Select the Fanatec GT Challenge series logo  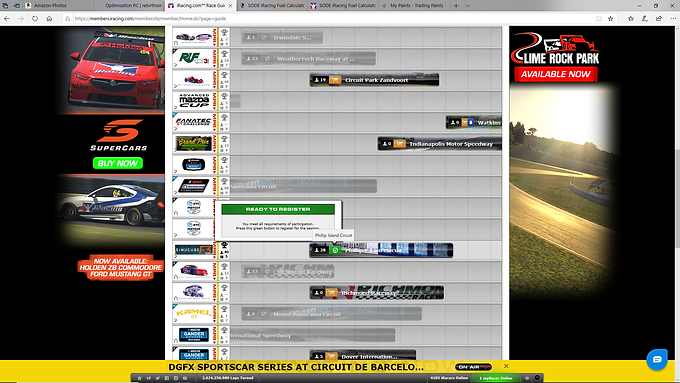pos(194,122)
